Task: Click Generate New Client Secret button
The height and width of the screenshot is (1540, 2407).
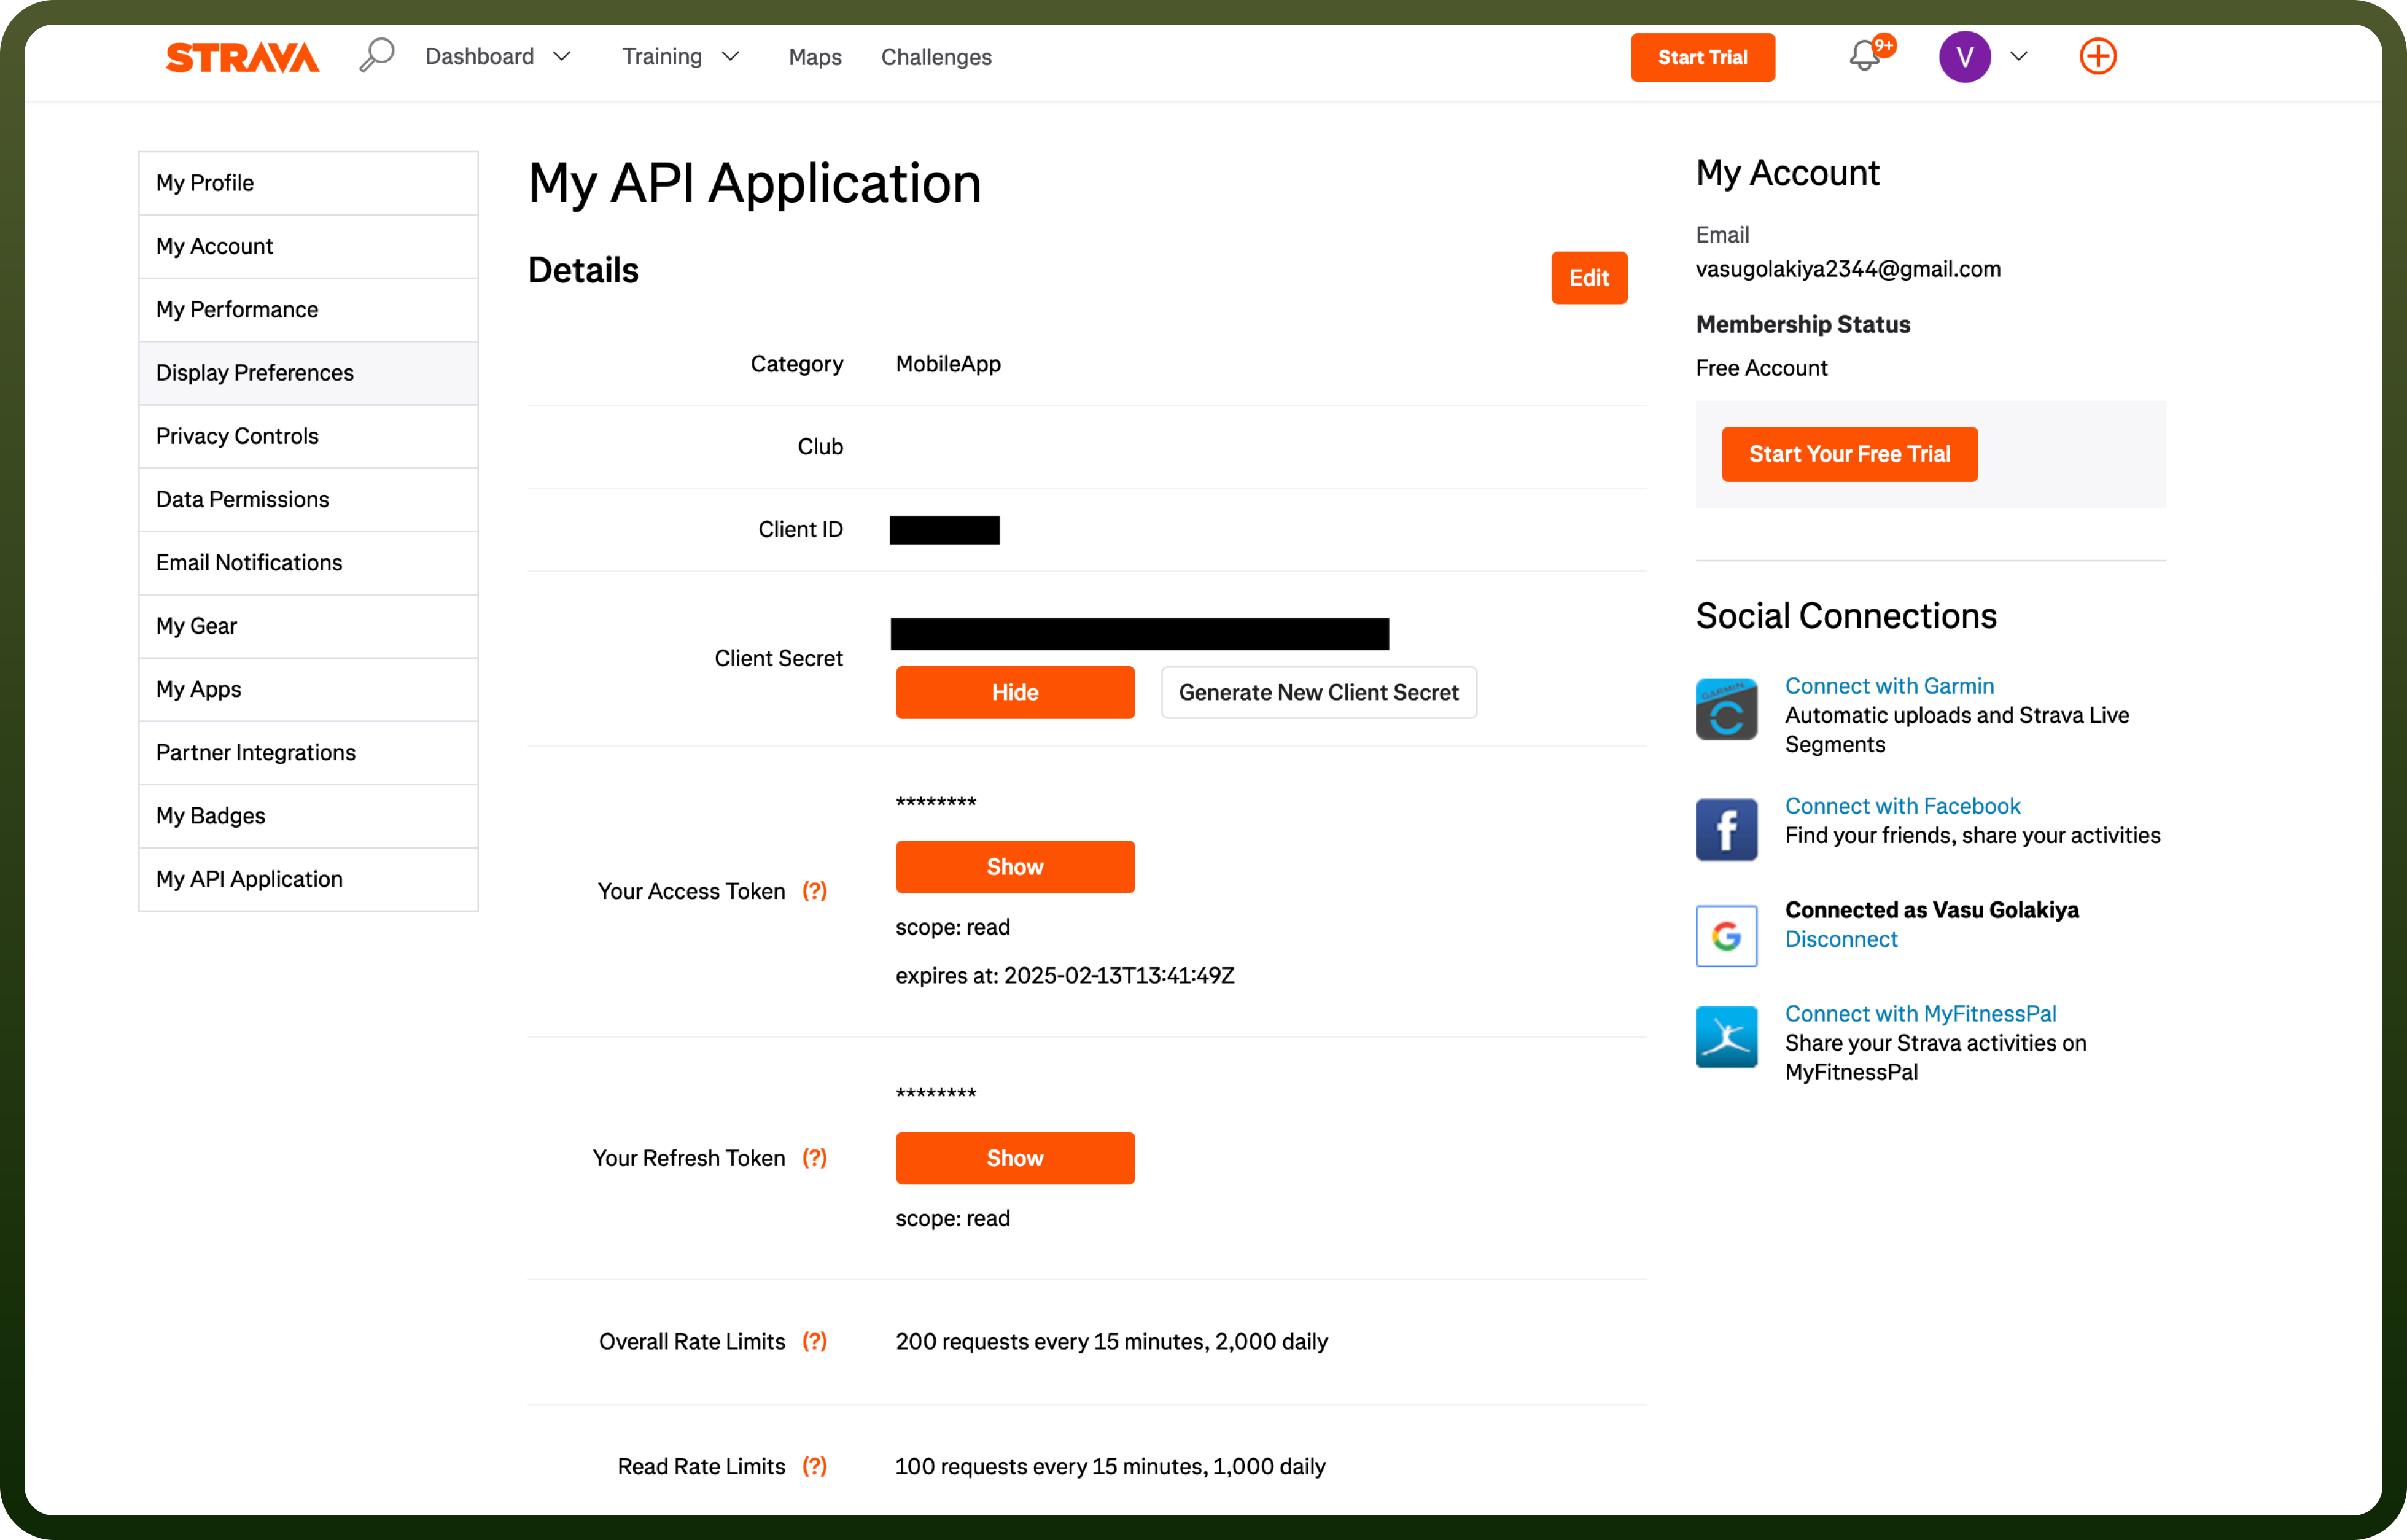Action: click(x=1319, y=692)
